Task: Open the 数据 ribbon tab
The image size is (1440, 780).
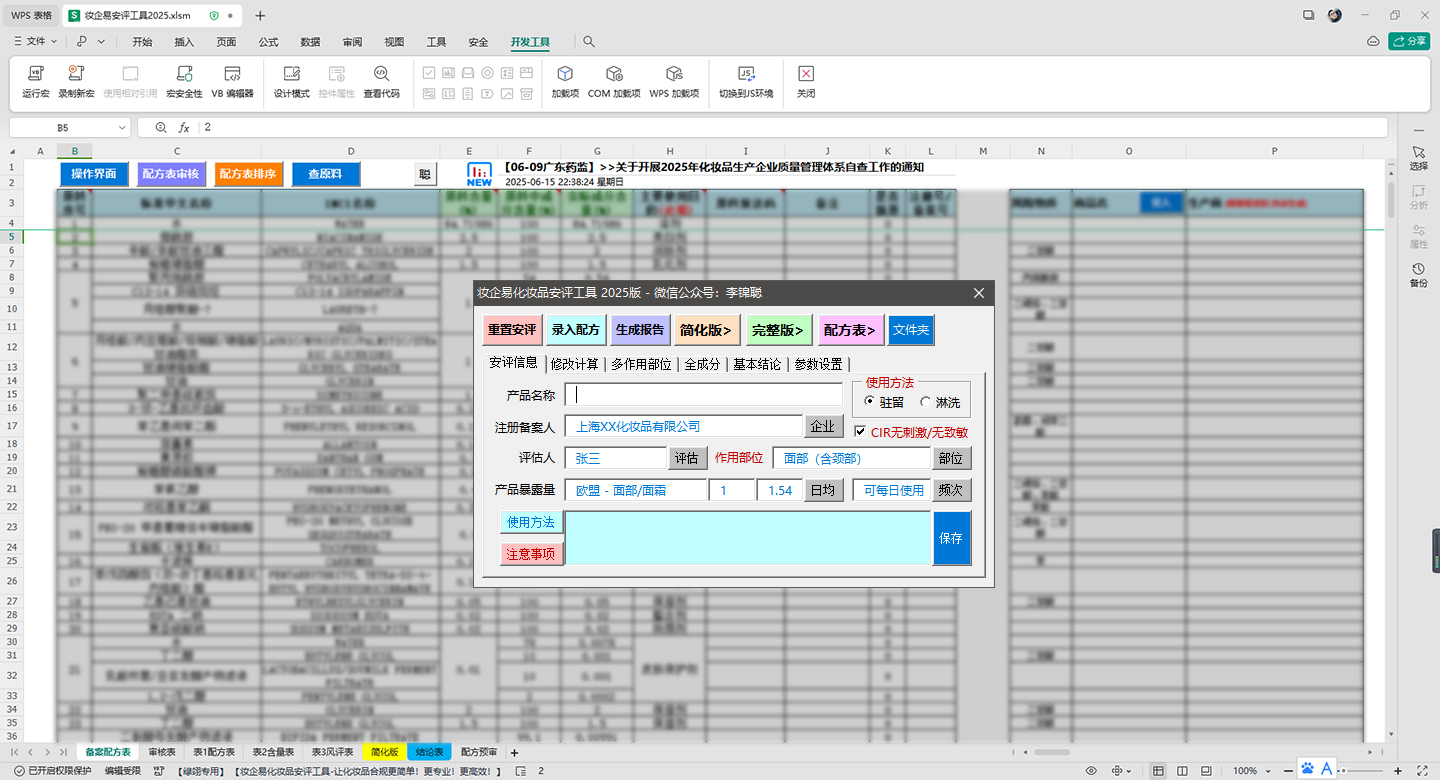Action: coord(310,42)
